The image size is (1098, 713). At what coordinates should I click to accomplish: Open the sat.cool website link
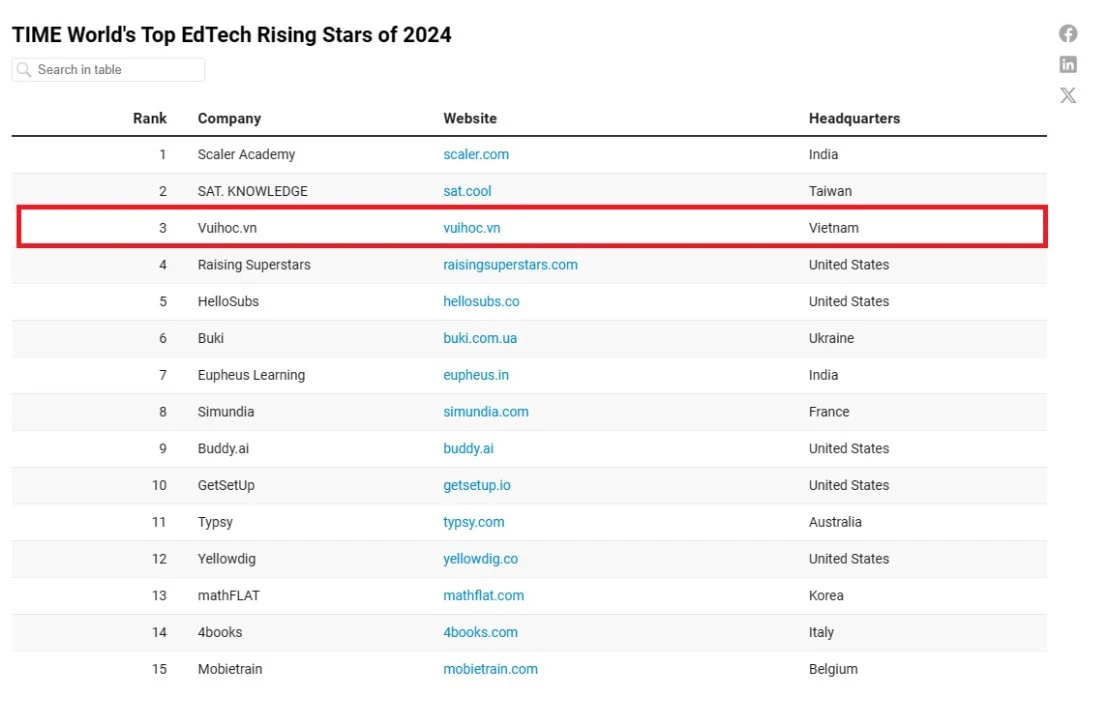click(x=467, y=191)
